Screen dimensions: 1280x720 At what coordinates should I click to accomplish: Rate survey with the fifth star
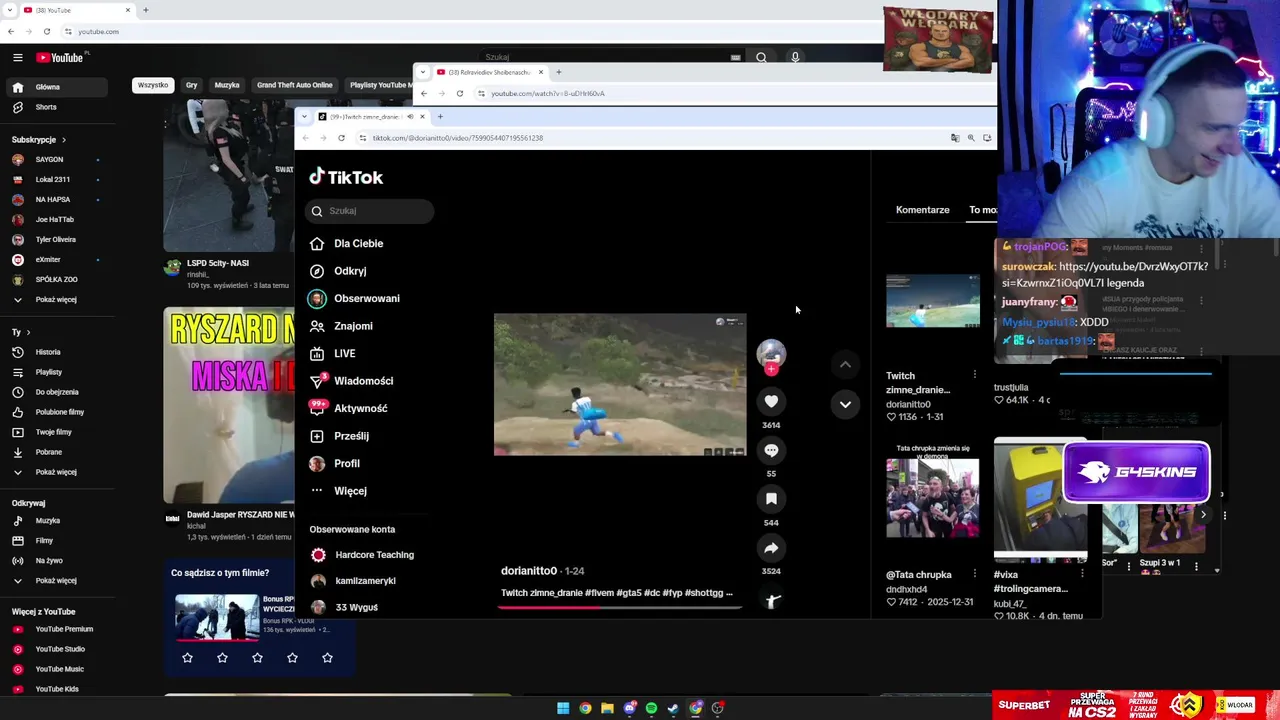click(x=327, y=658)
